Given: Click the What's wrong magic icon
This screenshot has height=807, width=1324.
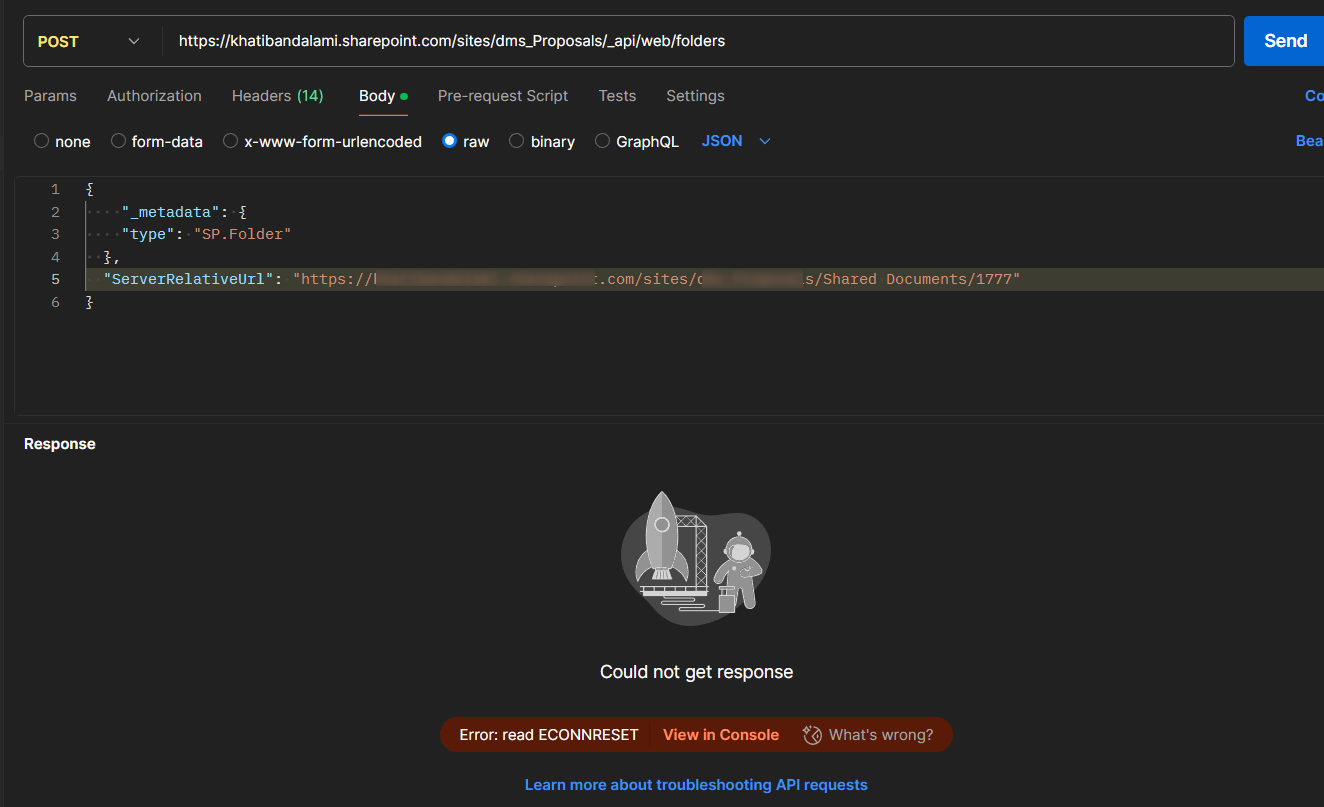Looking at the screenshot, I should click(x=811, y=735).
